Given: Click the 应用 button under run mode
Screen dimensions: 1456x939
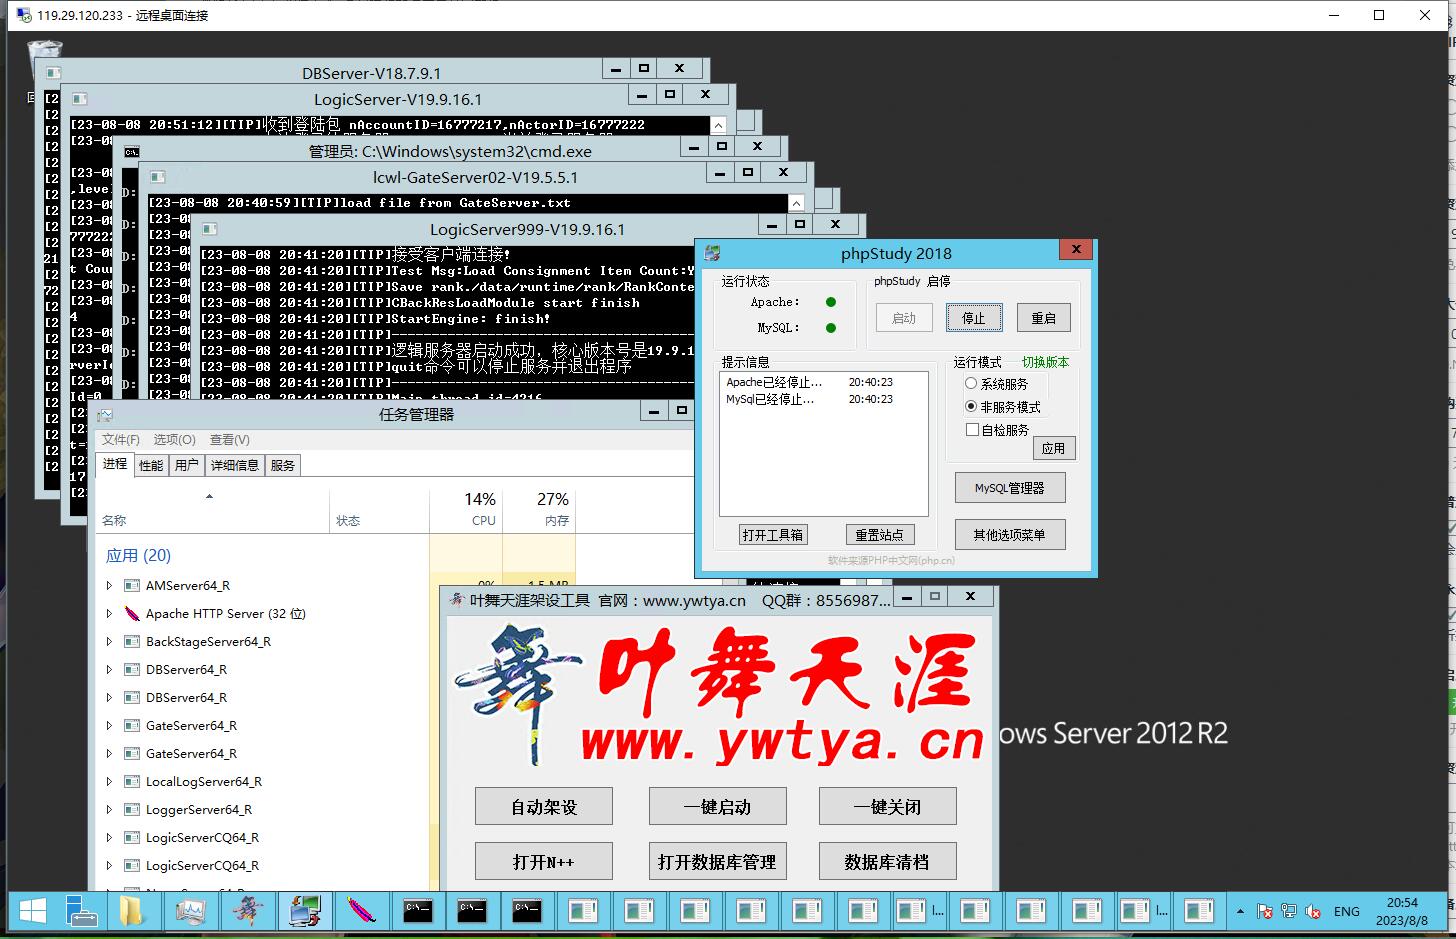Looking at the screenshot, I should pyautogui.click(x=1053, y=448).
